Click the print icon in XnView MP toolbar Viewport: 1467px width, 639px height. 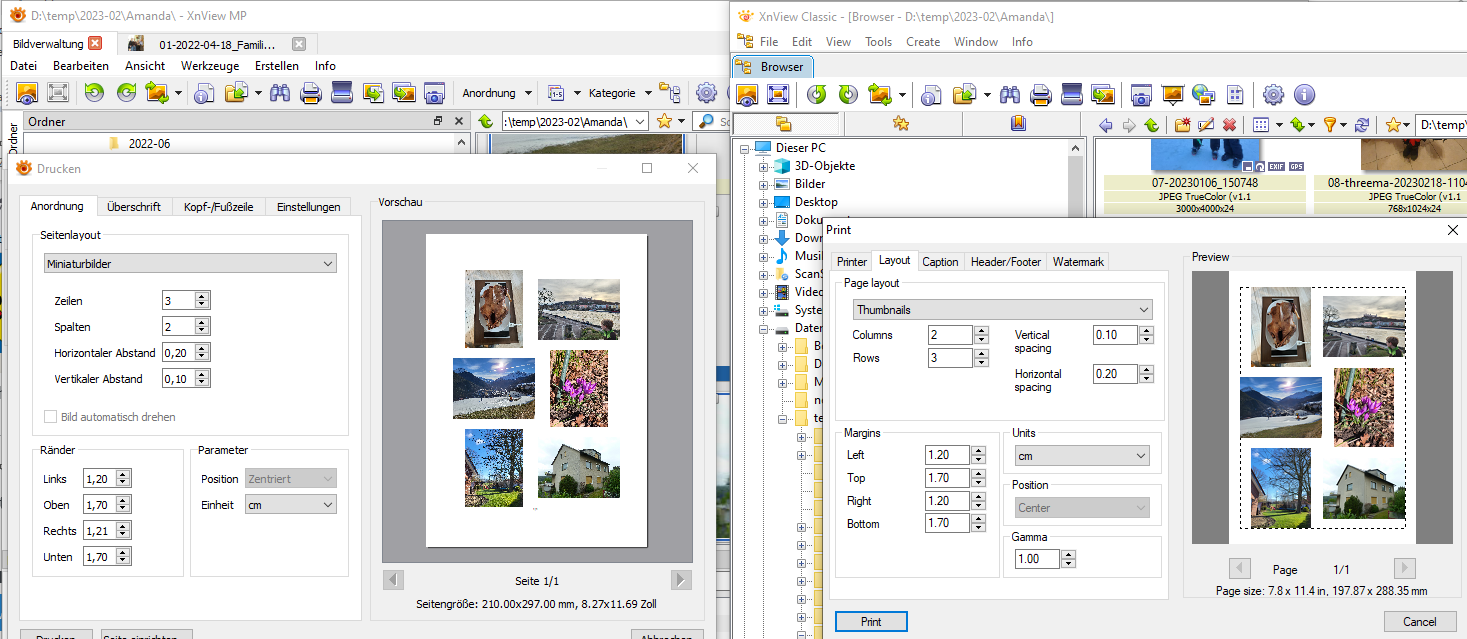tap(310, 93)
